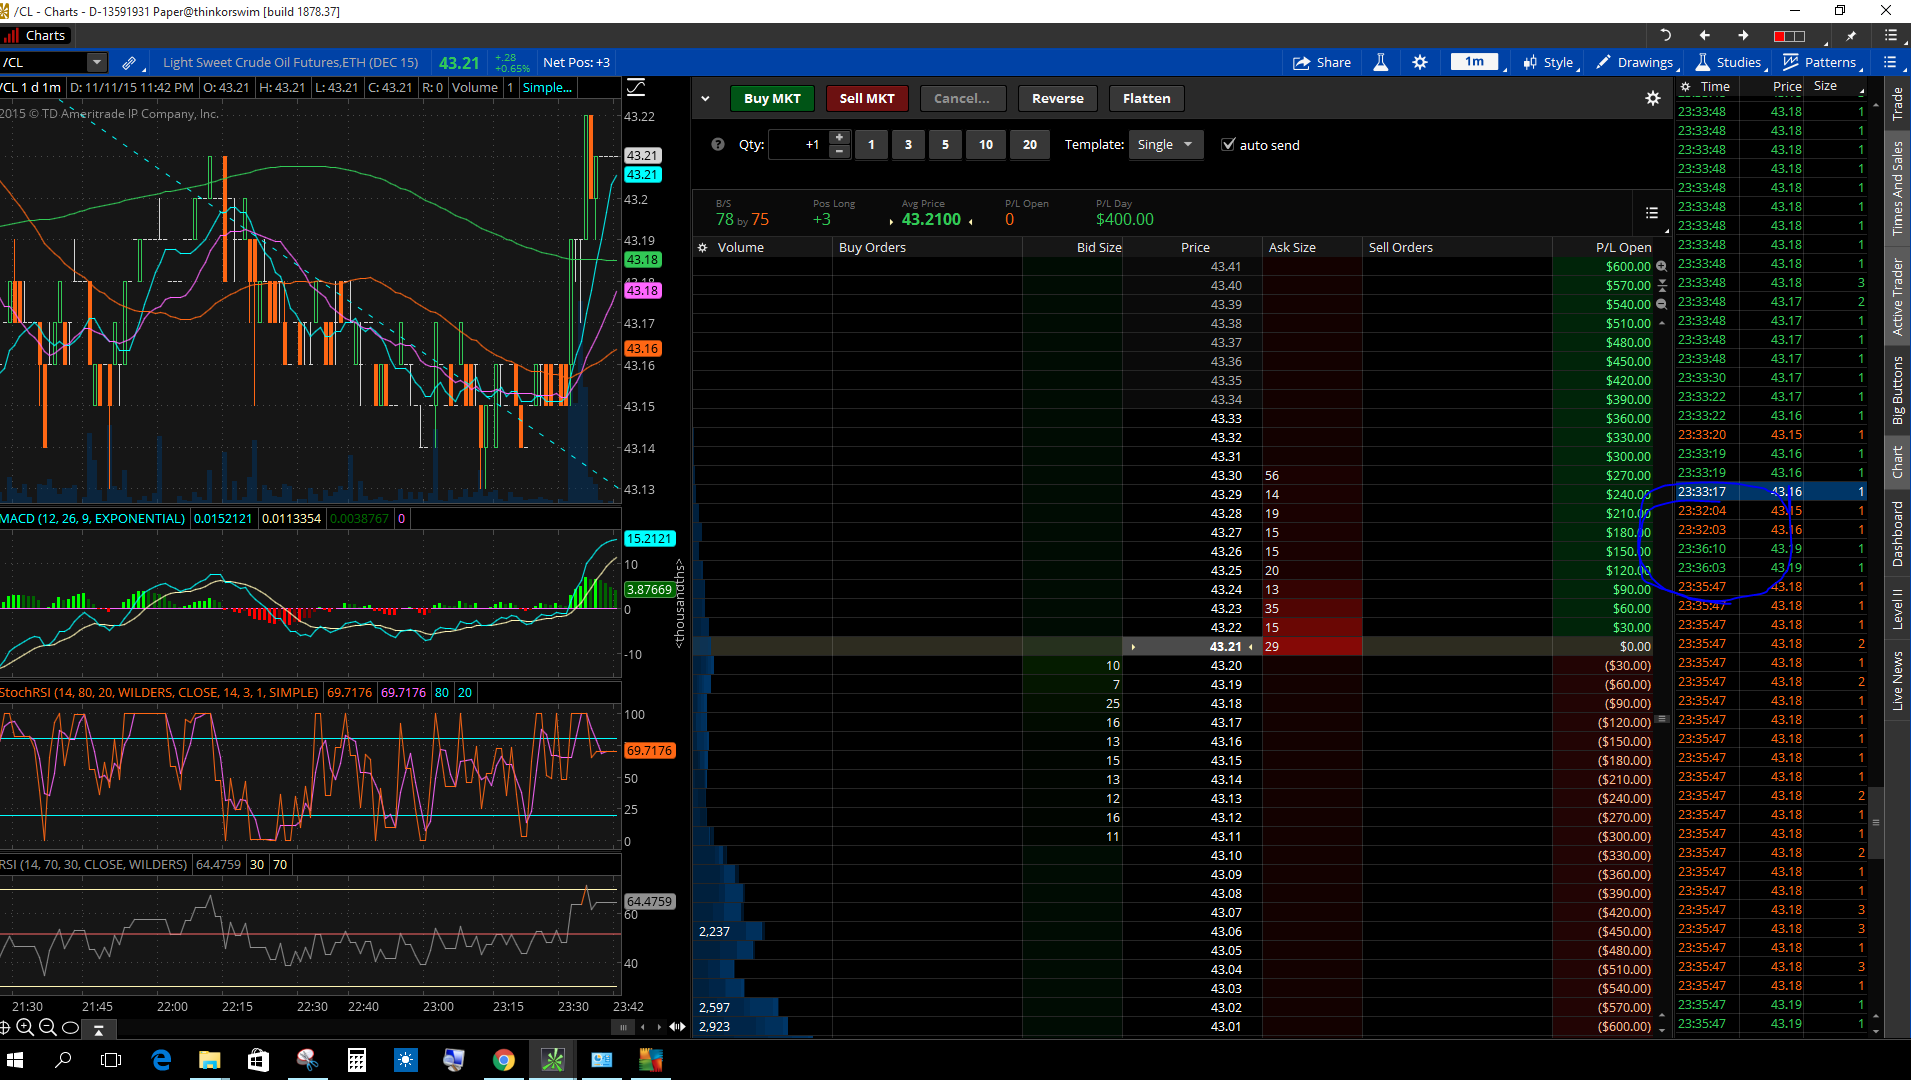Click the link symbol chain icon
The width and height of the screenshot is (1911, 1080).
tap(129, 62)
